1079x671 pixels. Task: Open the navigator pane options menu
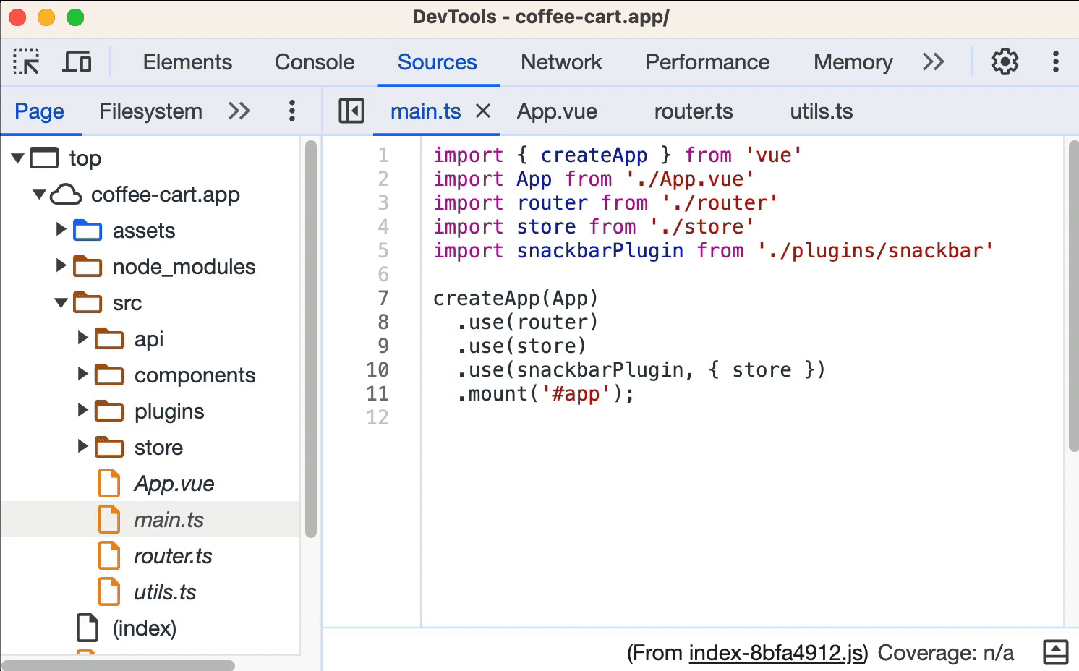point(292,111)
